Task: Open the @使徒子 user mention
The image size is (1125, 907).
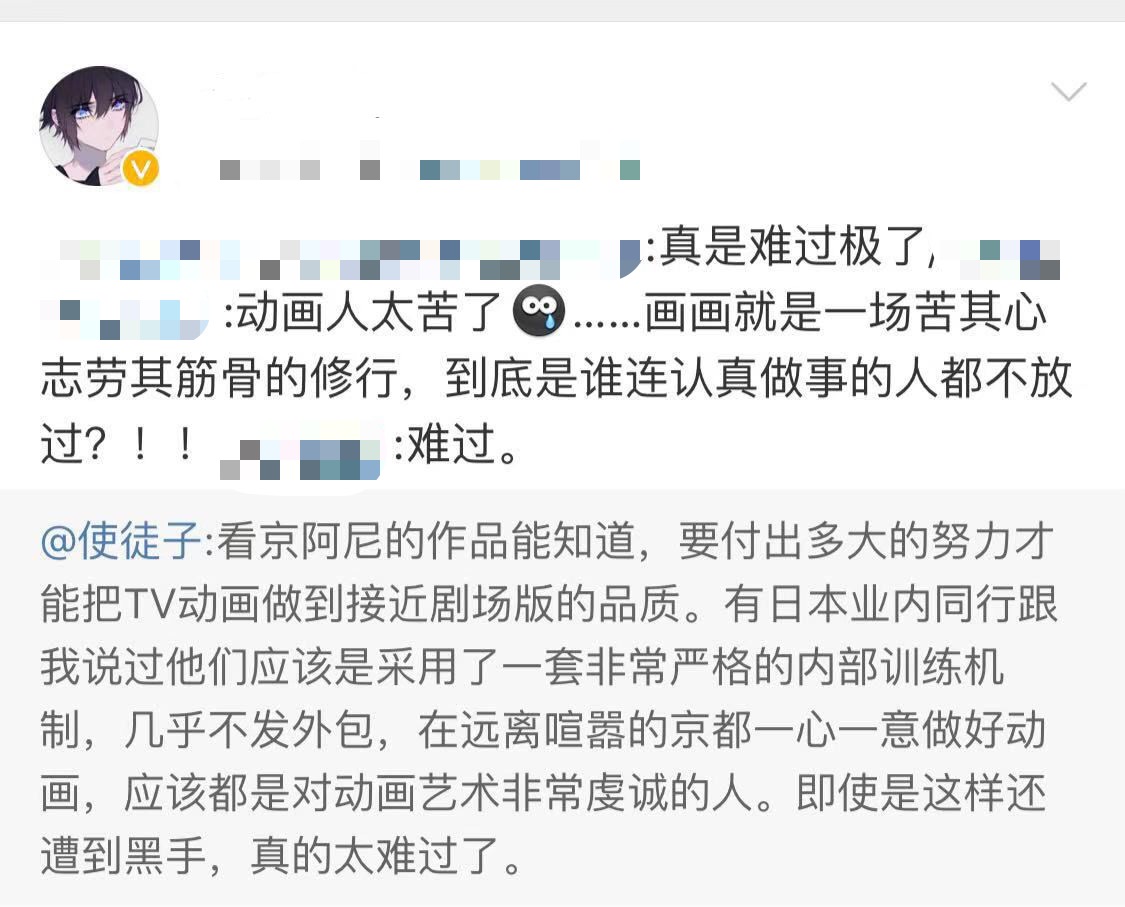Action: (121, 541)
